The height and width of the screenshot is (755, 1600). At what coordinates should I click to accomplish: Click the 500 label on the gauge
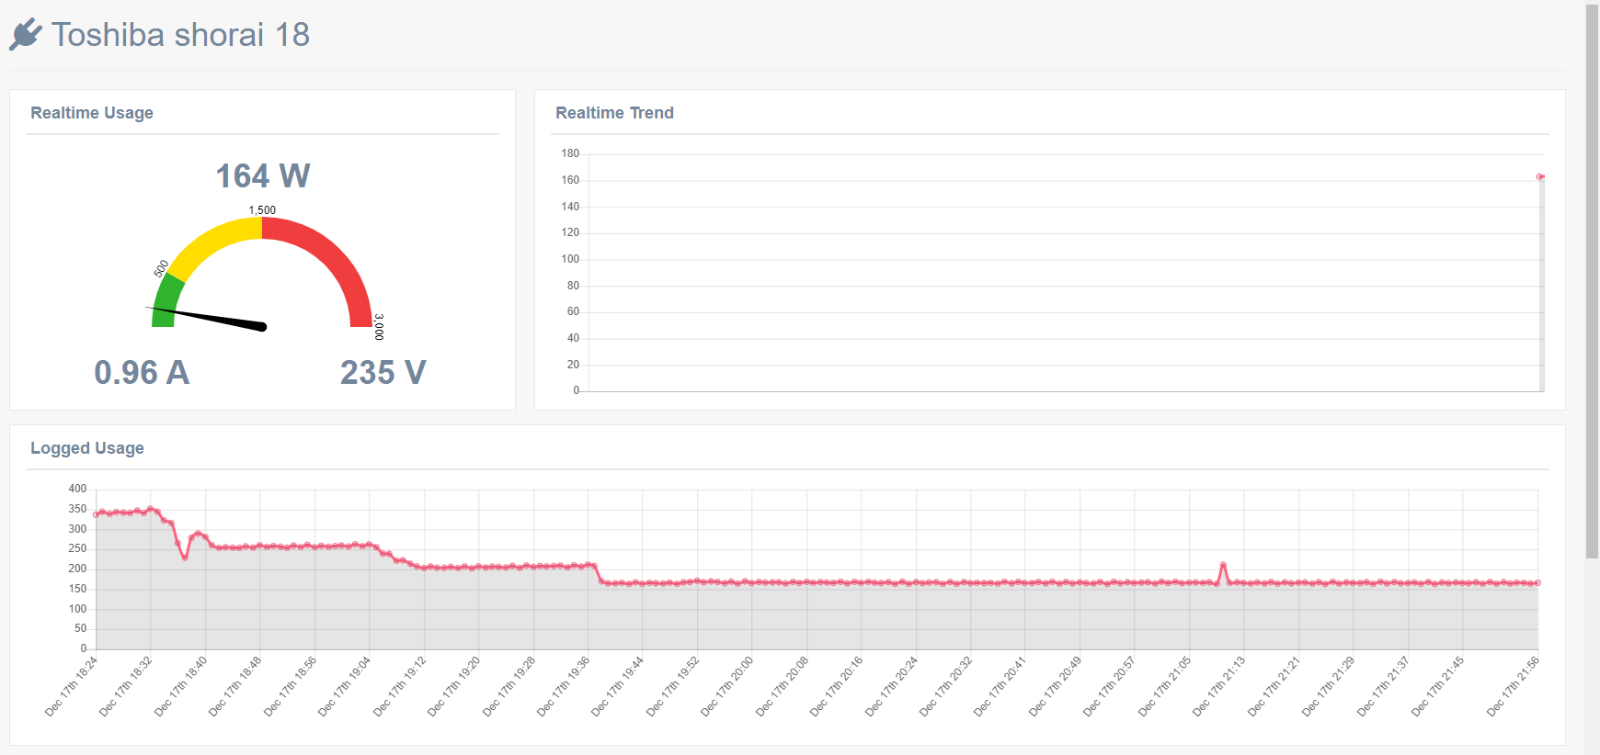point(161,269)
